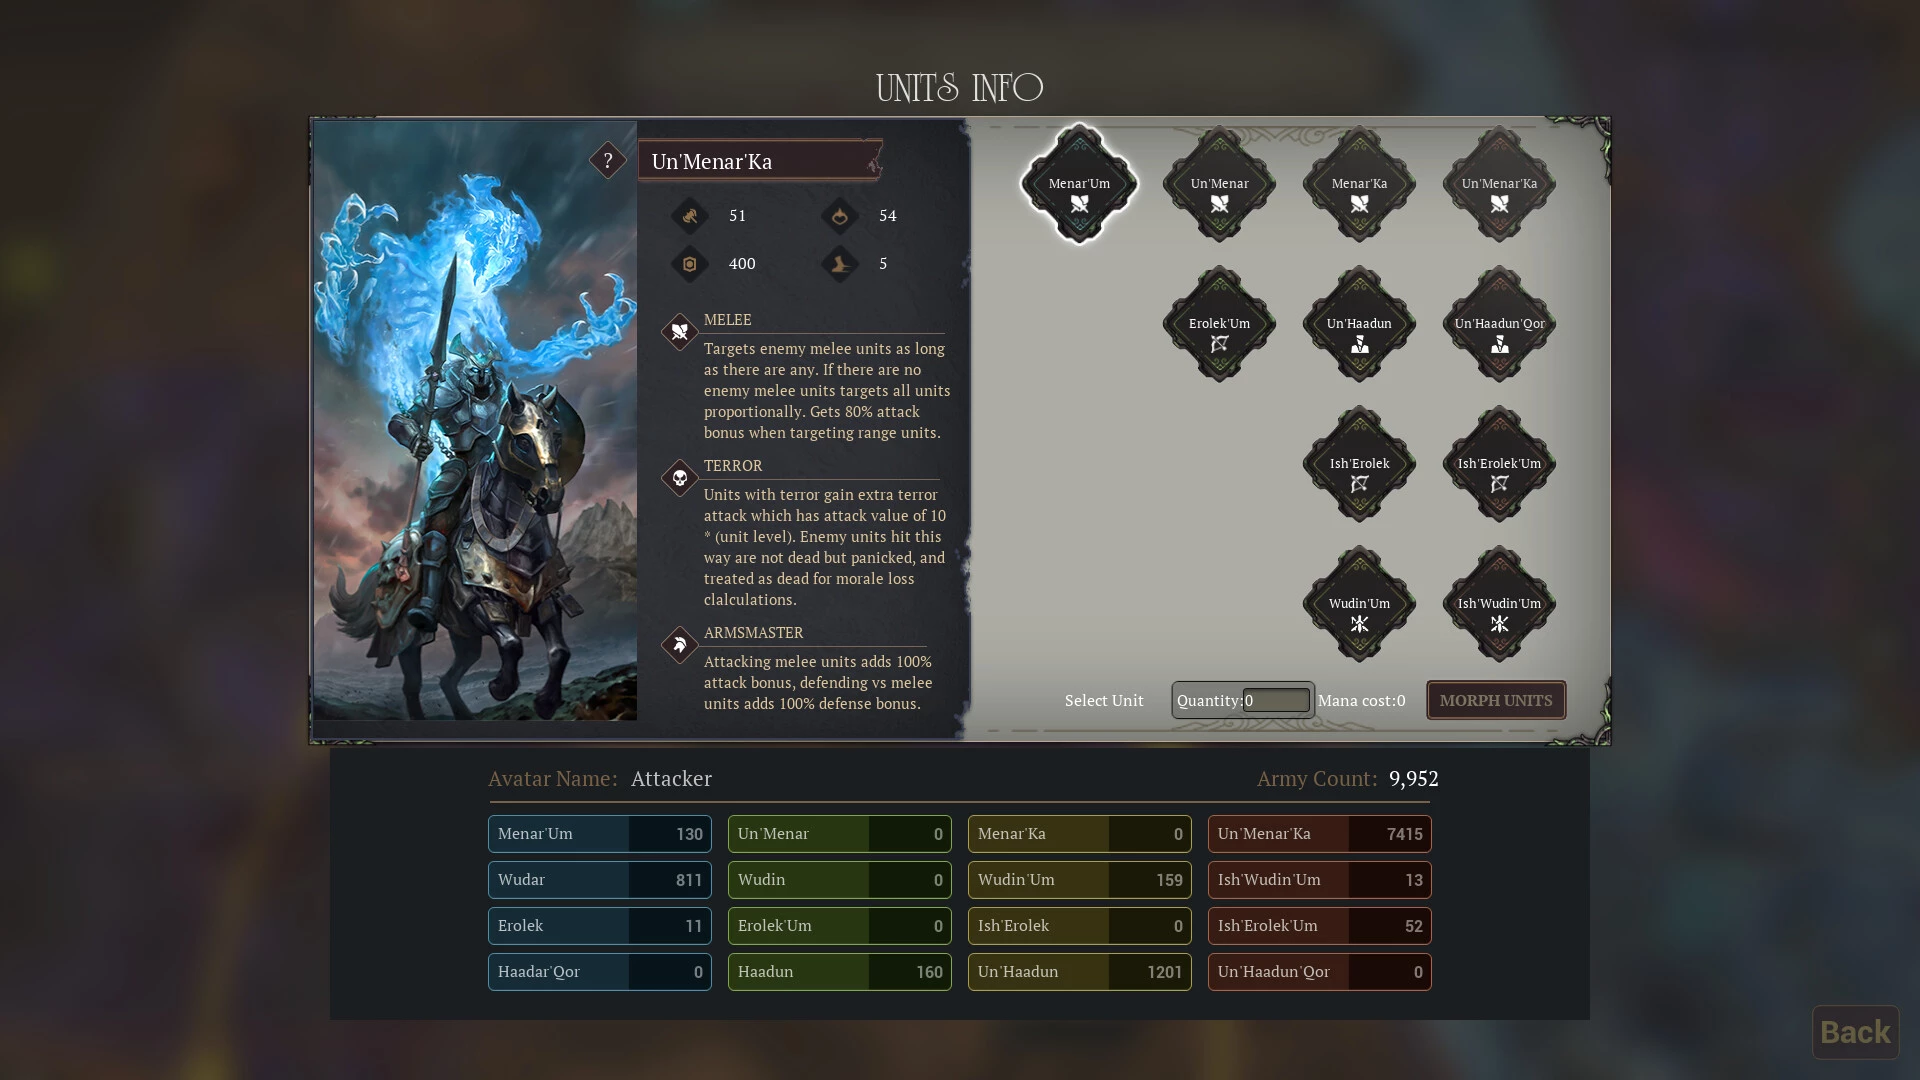Select the Un'Menar unit diamond
Image resolution: width=1920 pixels, height=1080 pixels.
(1219, 184)
